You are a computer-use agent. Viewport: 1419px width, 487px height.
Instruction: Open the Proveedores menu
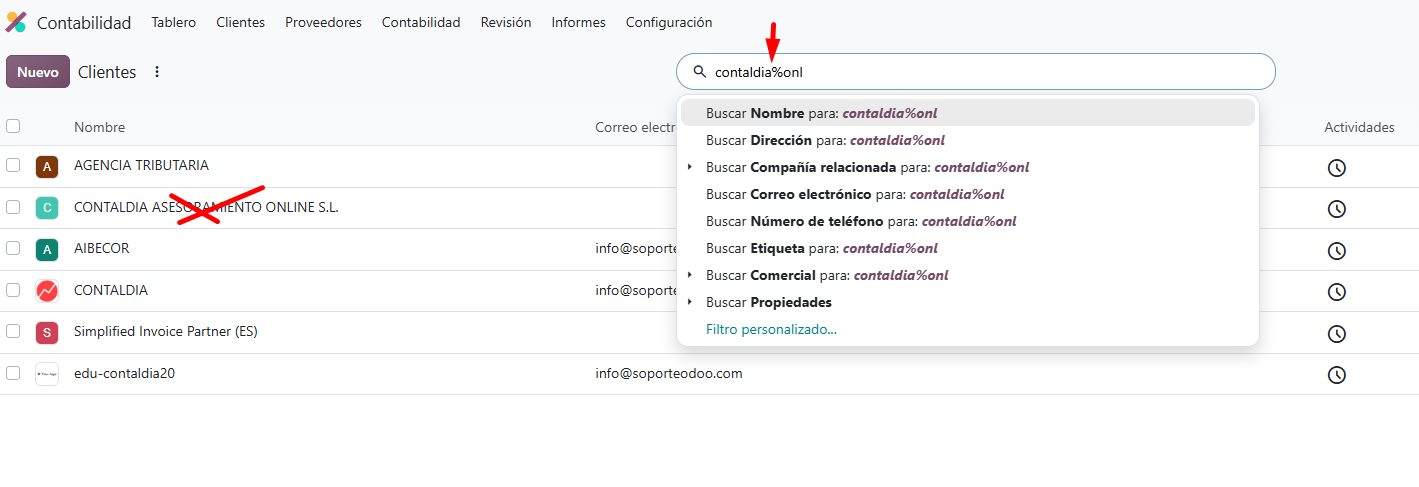click(x=323, y=22)
